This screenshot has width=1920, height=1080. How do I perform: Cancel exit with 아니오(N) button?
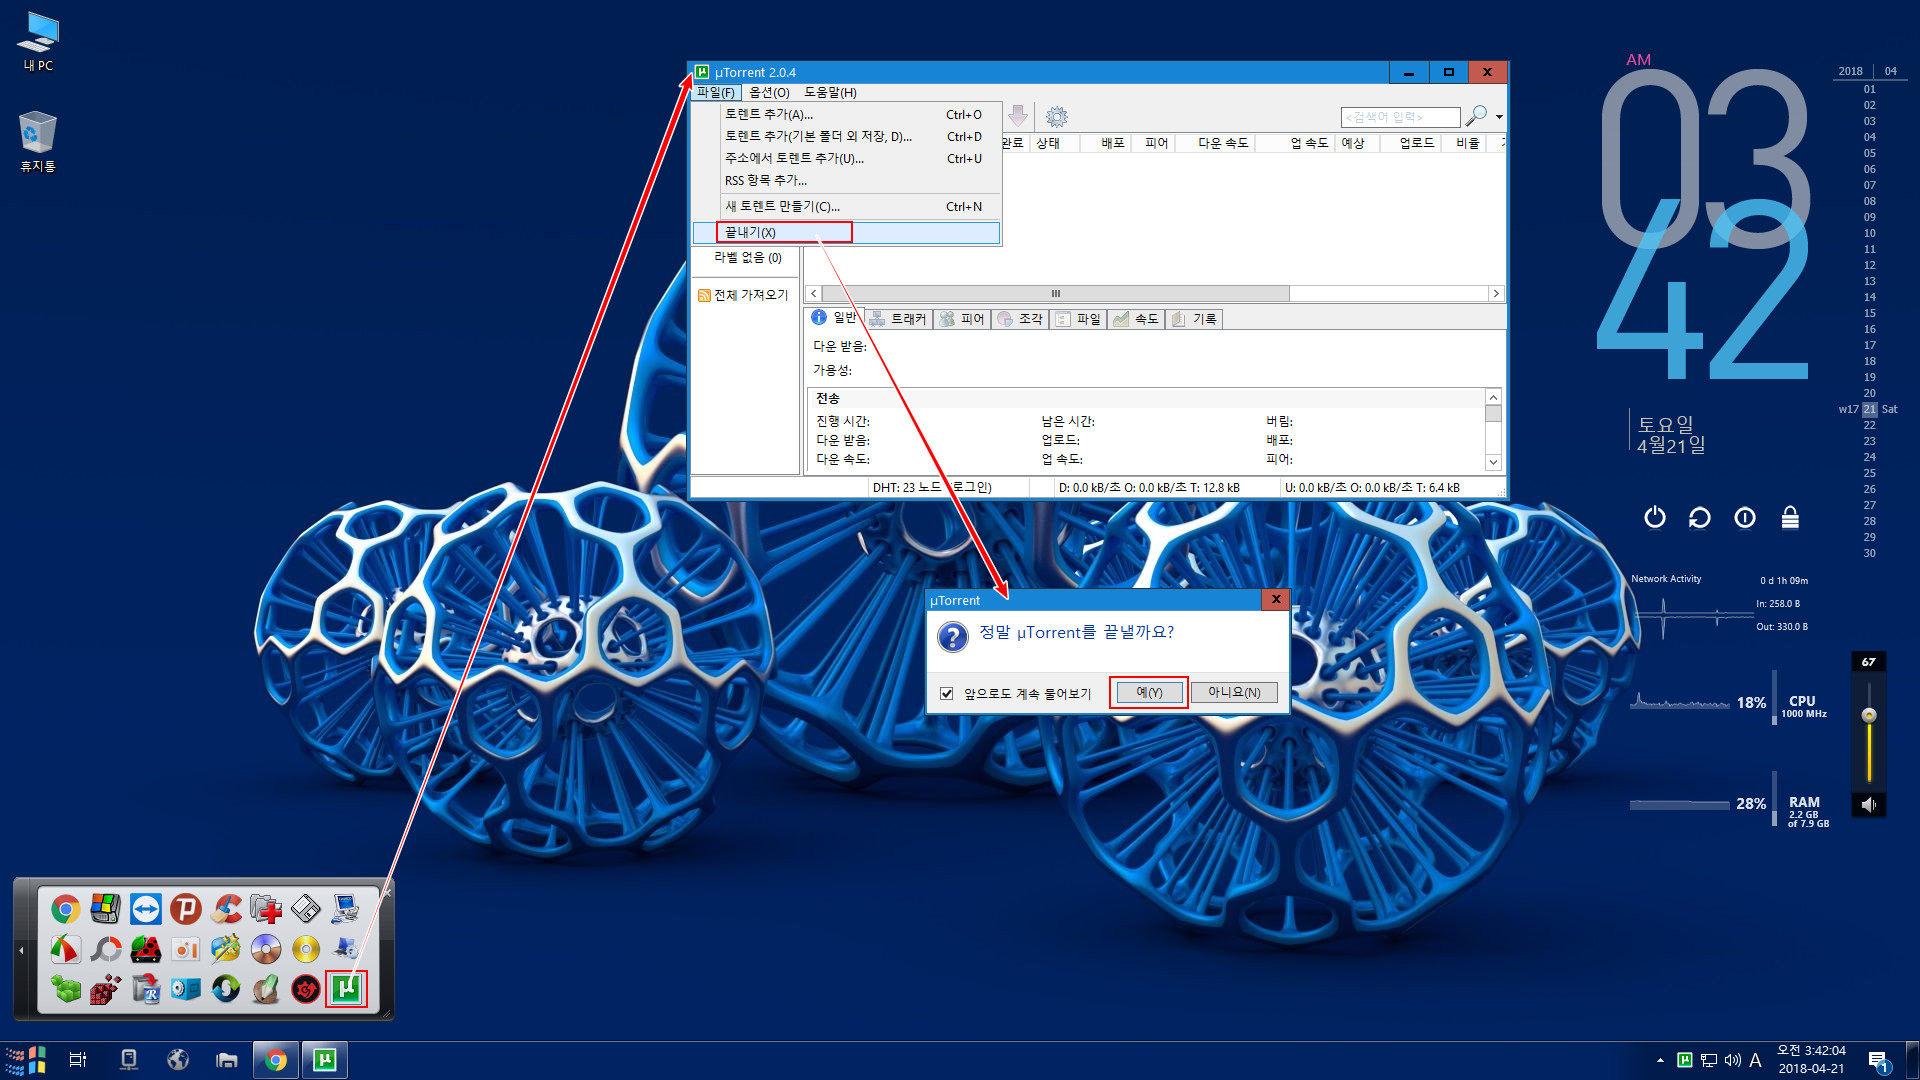[1234, 692]
